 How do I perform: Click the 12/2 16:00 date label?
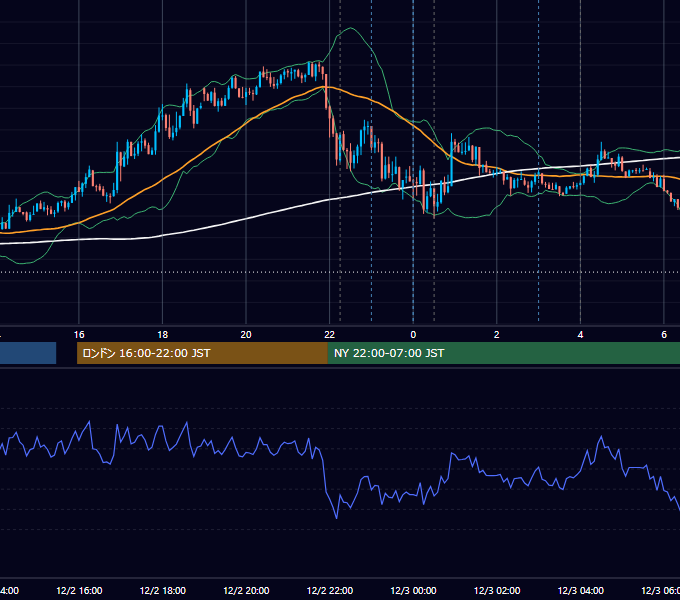[x=79, y=591]
